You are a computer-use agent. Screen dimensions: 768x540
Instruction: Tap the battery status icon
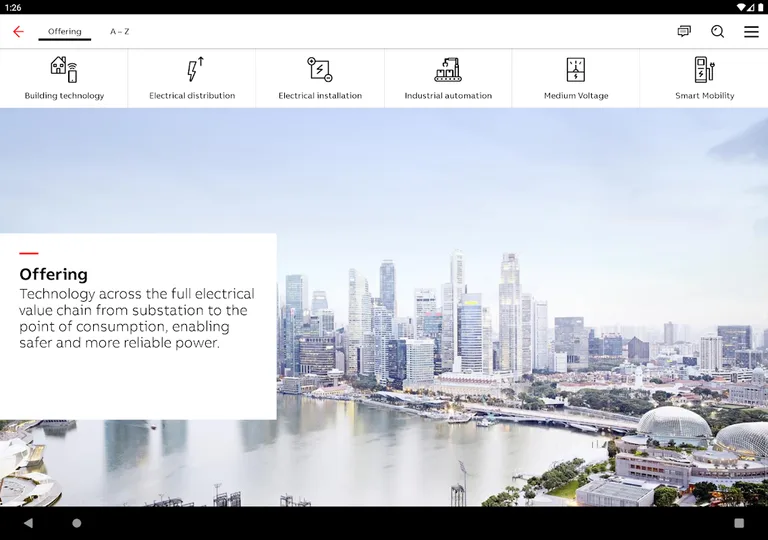click(761, 7)
